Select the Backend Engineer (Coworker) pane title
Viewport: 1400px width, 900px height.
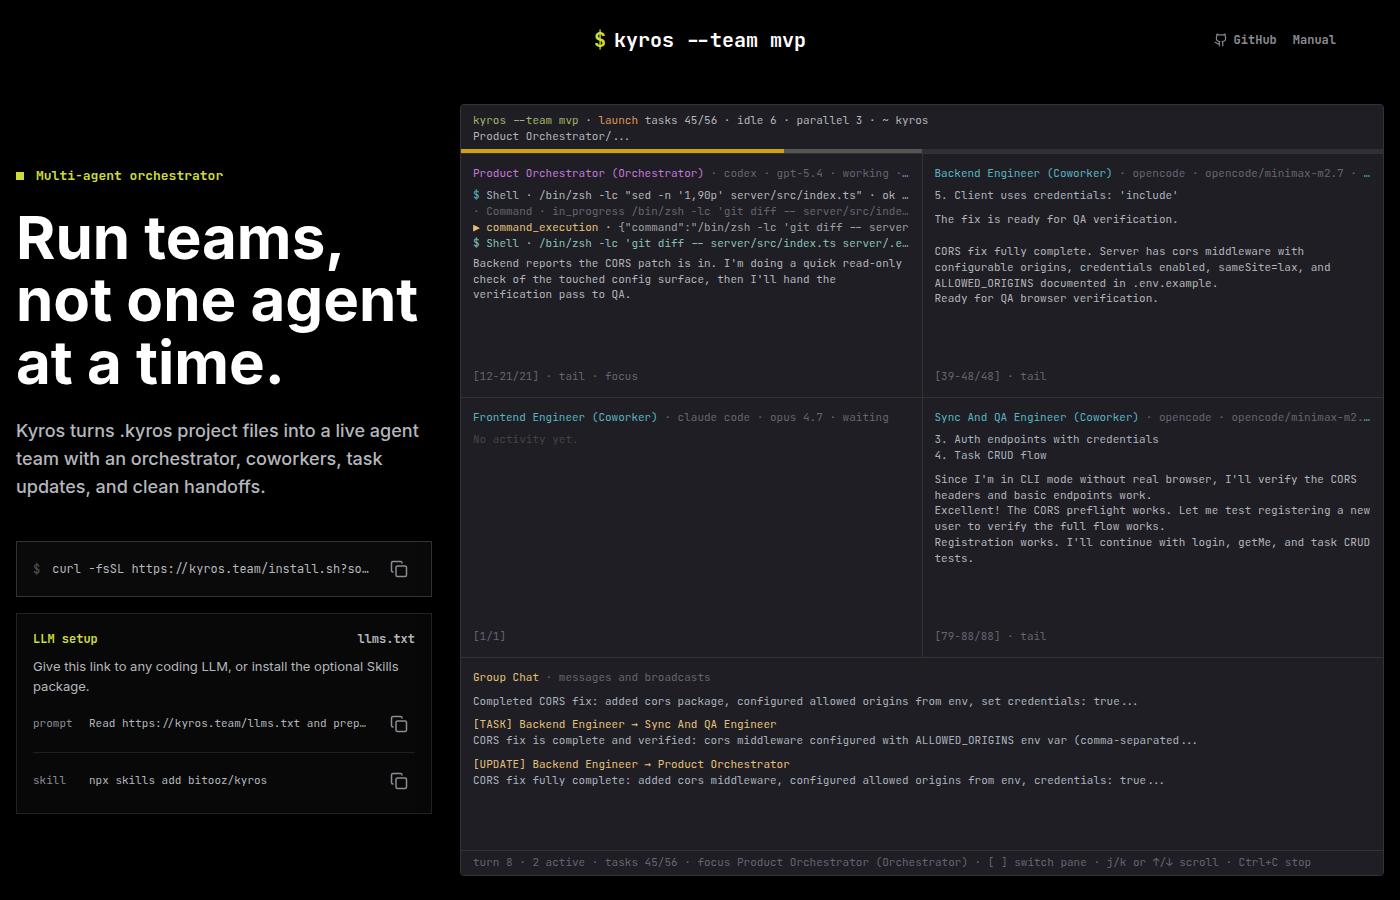1023,173
